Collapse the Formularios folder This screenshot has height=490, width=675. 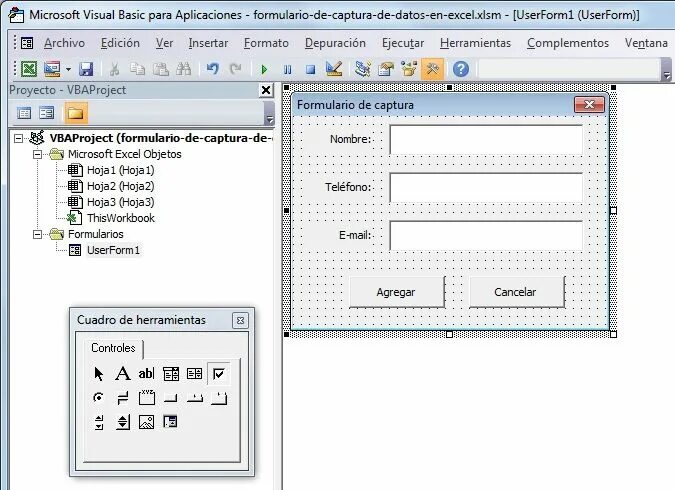[x=37, y=234]
